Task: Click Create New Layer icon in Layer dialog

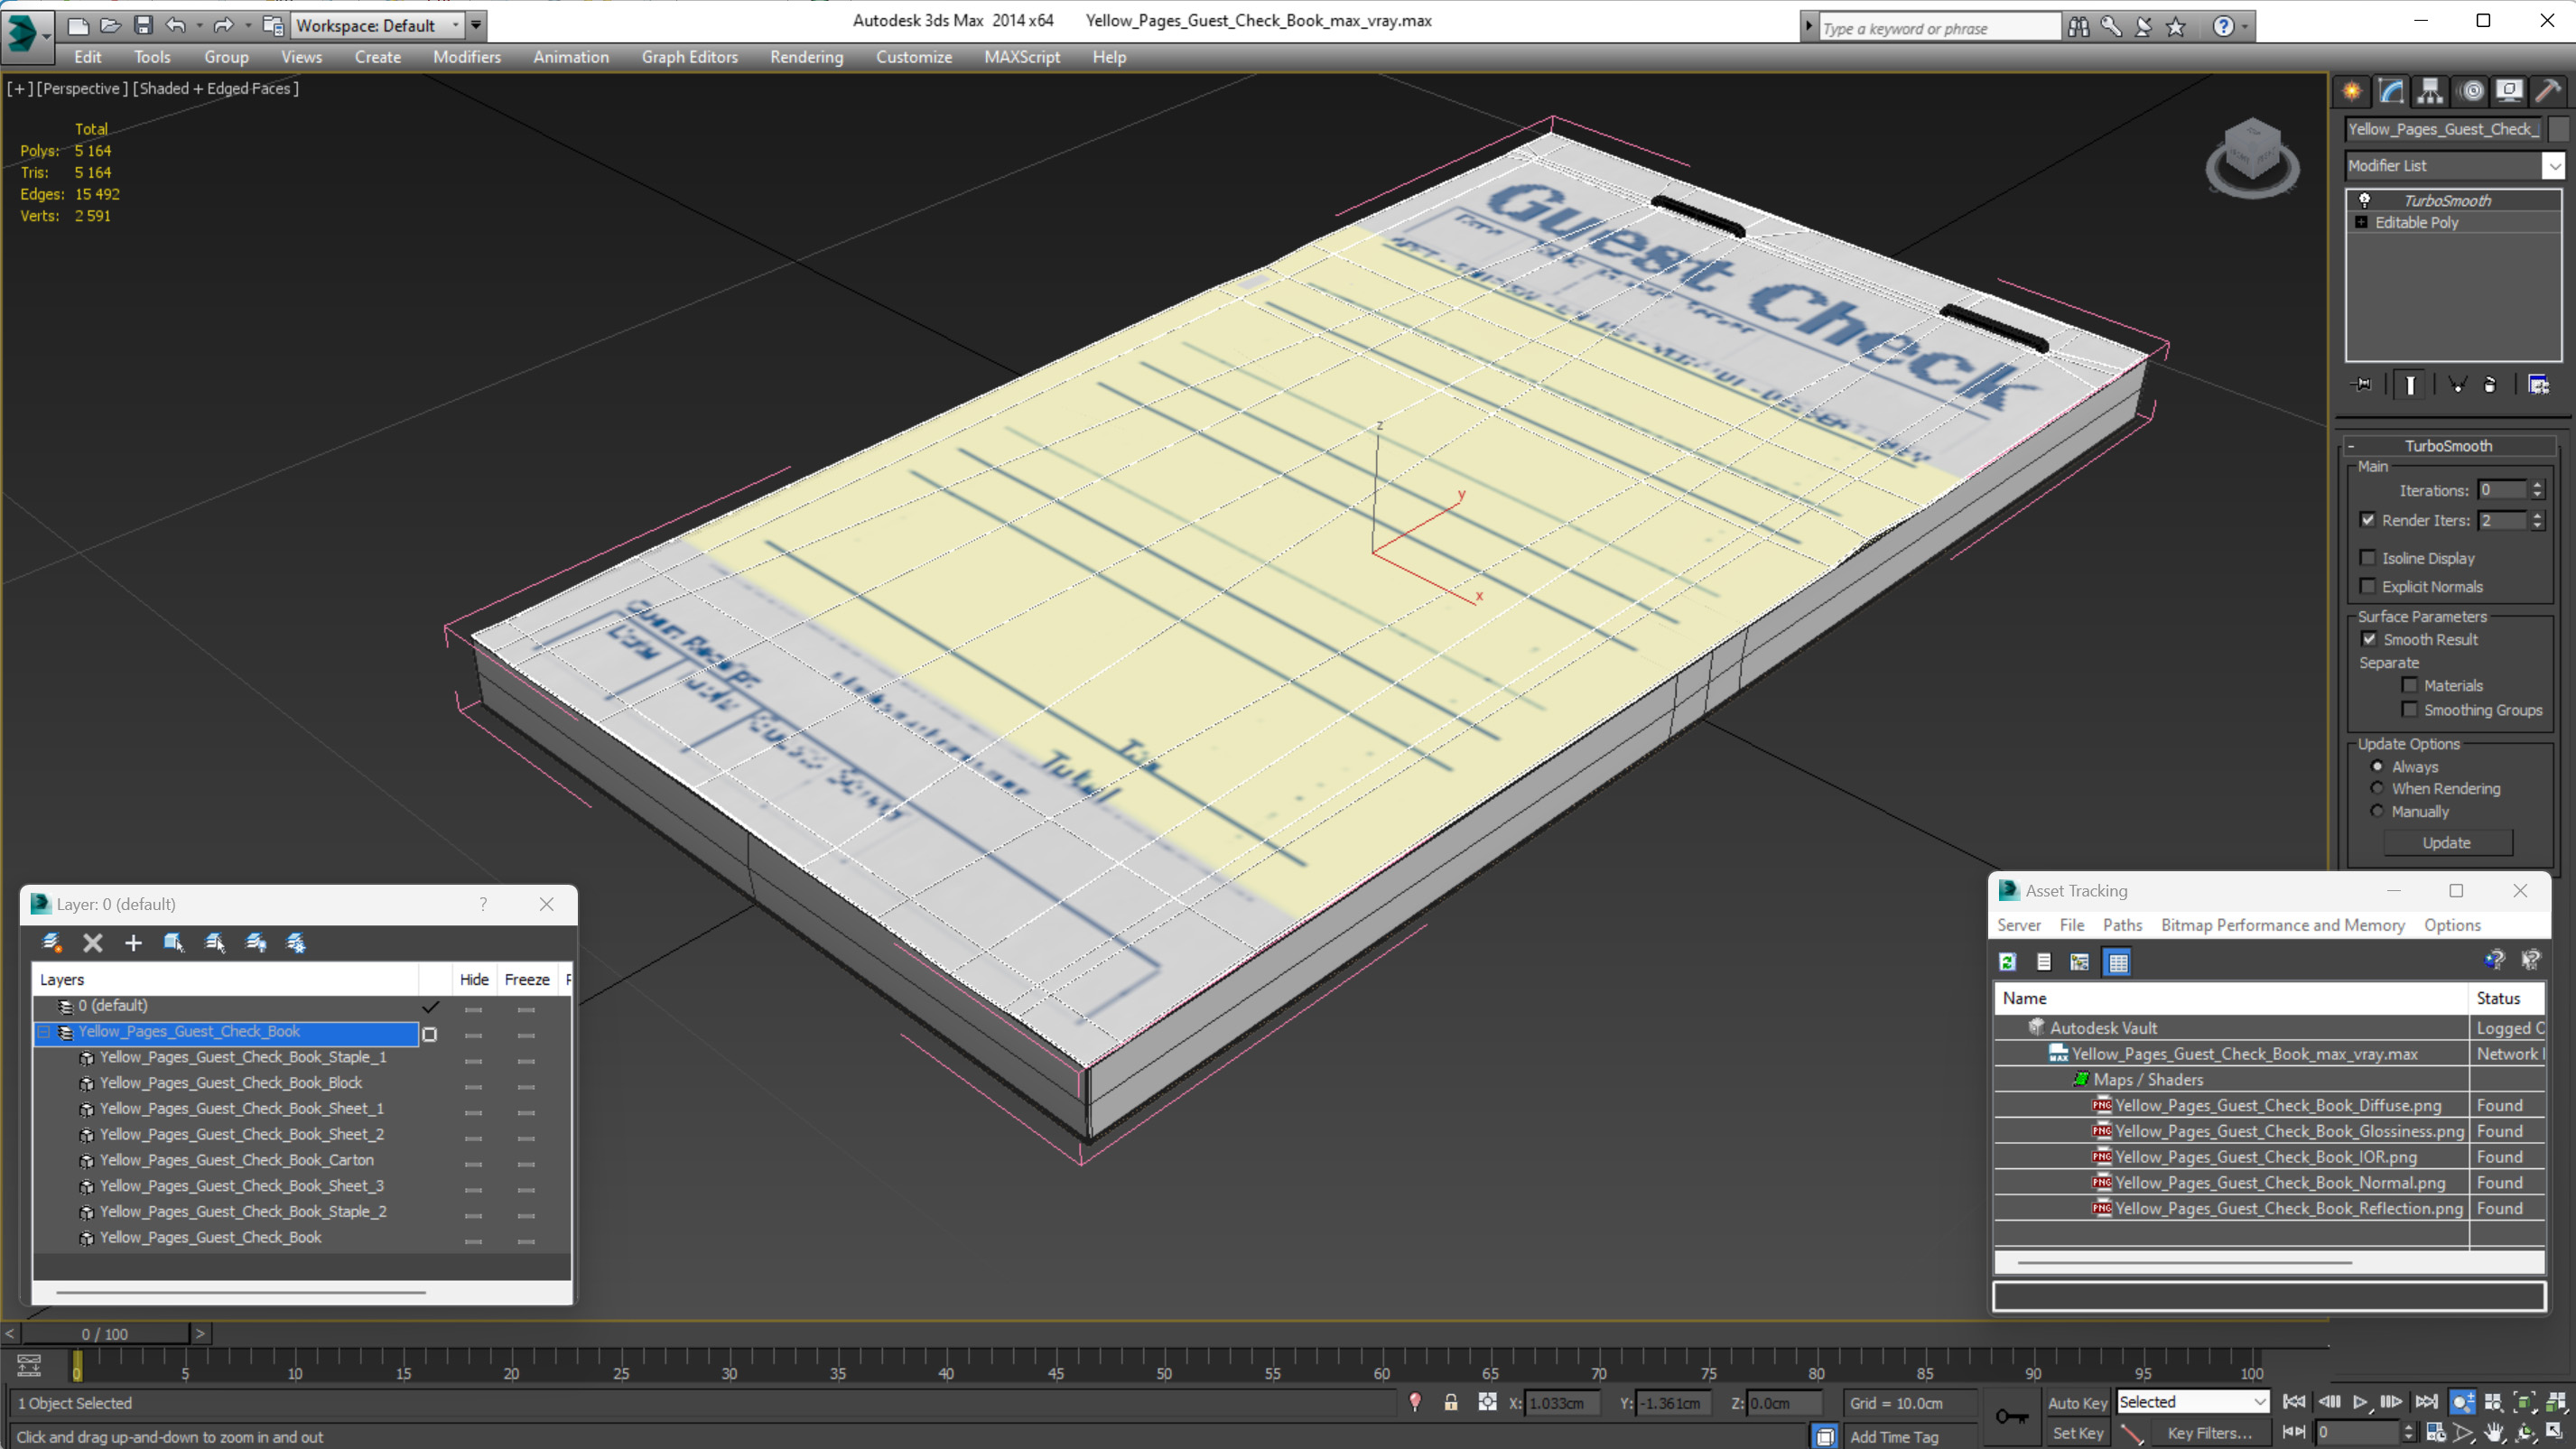Action: (52, 942)
